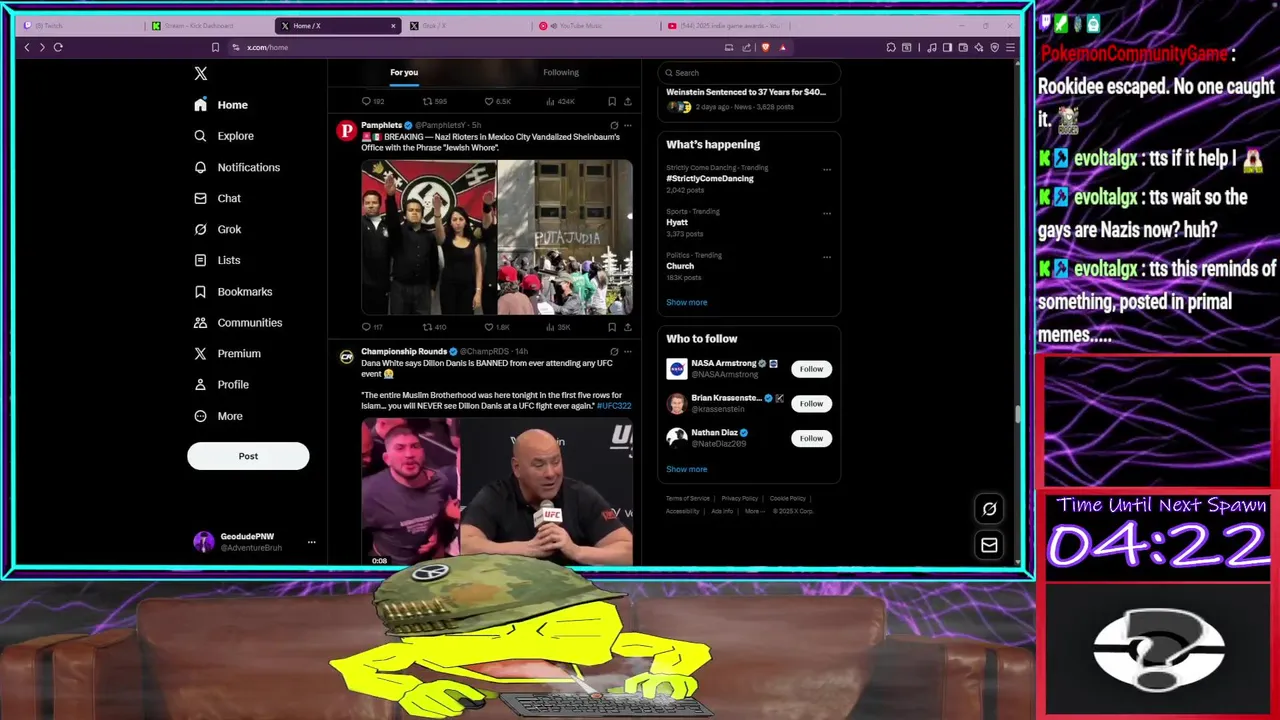1280x720 pixels.
Task: Reply to the Pamphlets post
Action: point(371,327)
